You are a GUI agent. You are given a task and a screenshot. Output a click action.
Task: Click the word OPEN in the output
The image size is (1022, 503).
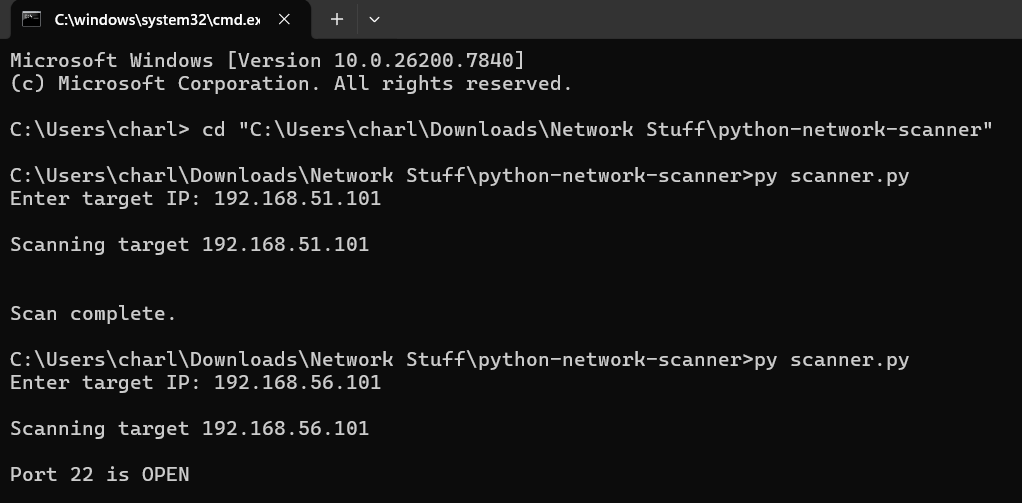pyautogui.click(x=165, y=474)
